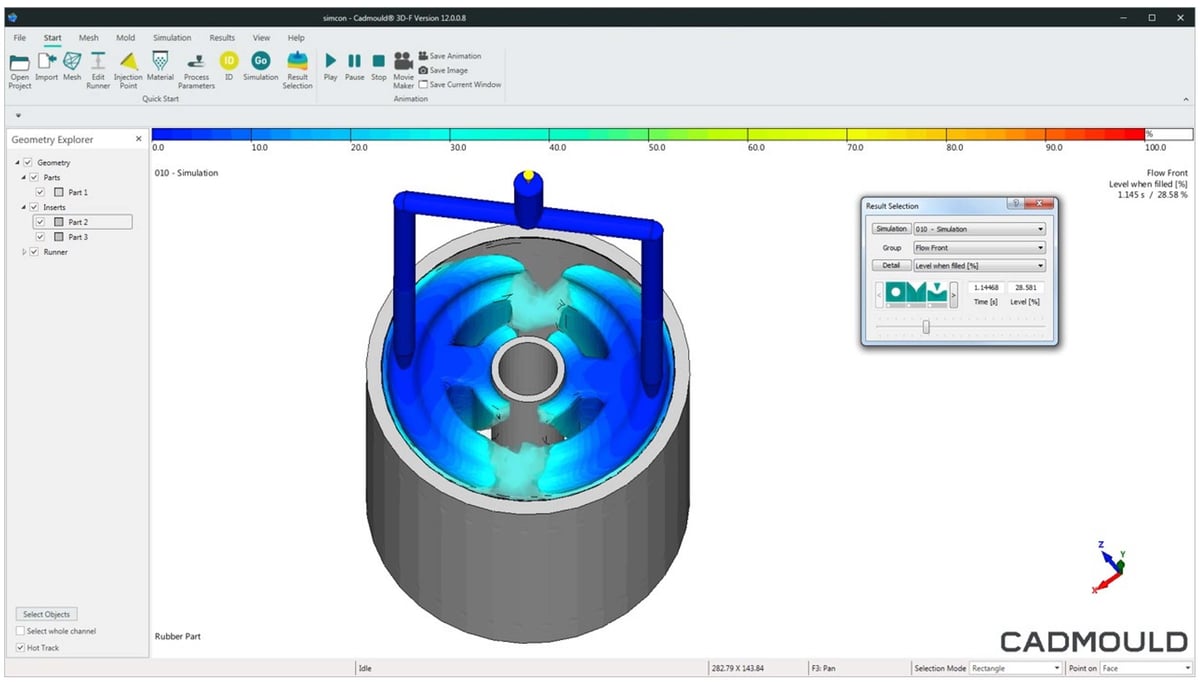Switch to the Mold ribbon tab
This screenshot has width=1200, height=682.
126,38
